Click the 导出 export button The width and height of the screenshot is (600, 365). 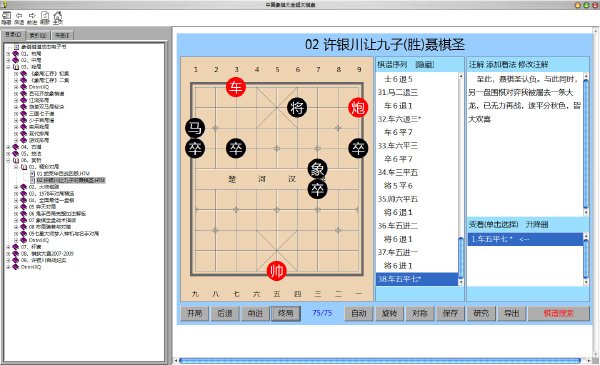pyautogui.click(x=511, y=313)
